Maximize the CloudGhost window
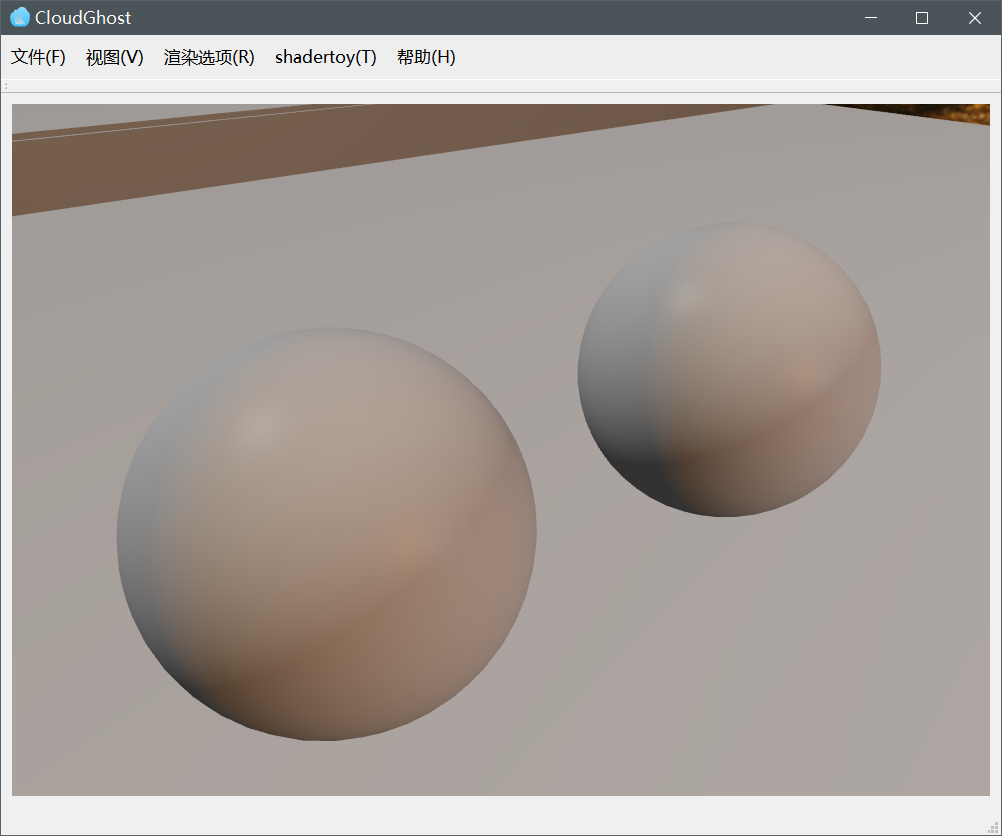Viewport: 1002px width, 836px height. click(922, 18)
